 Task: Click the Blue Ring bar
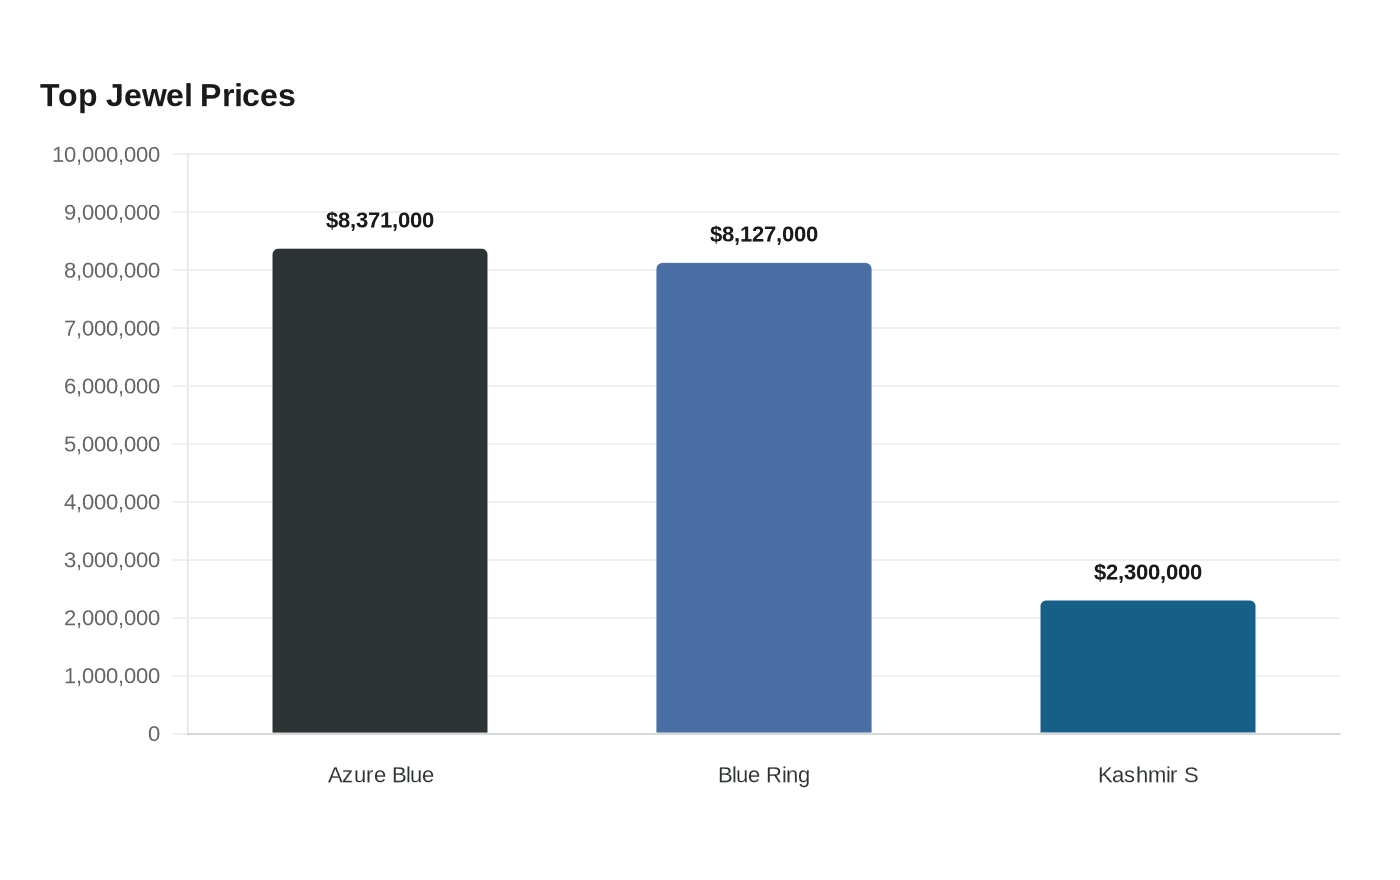(x=764, y=498)
